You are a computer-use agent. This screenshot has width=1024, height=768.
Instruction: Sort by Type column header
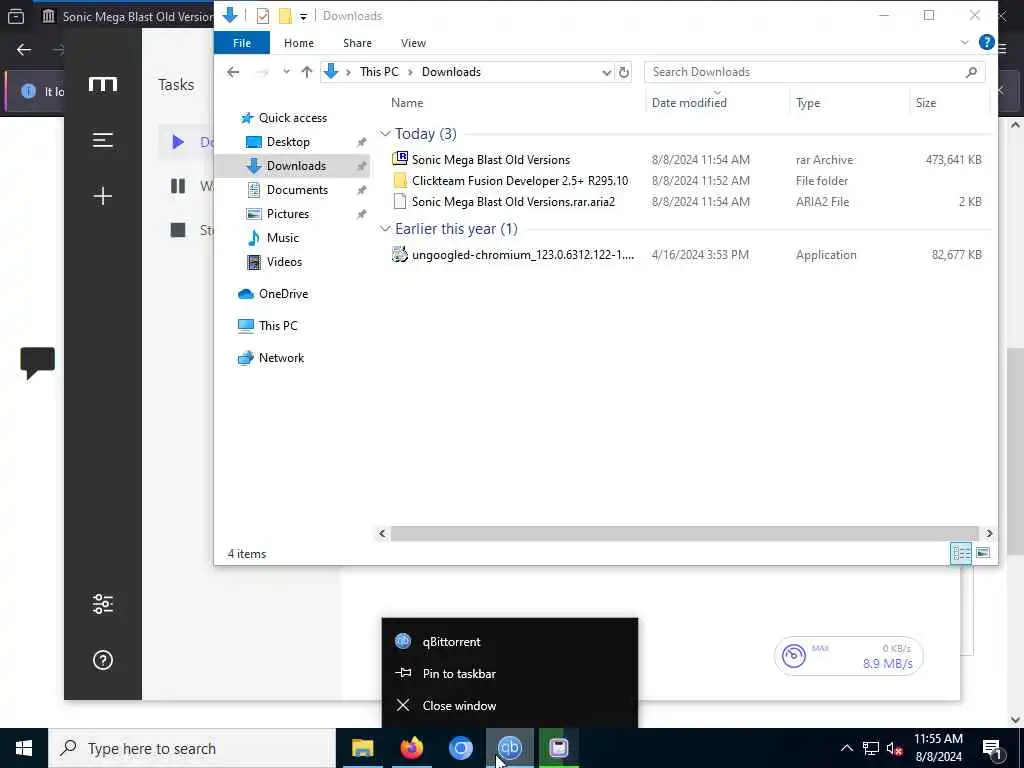click(808, 103)
